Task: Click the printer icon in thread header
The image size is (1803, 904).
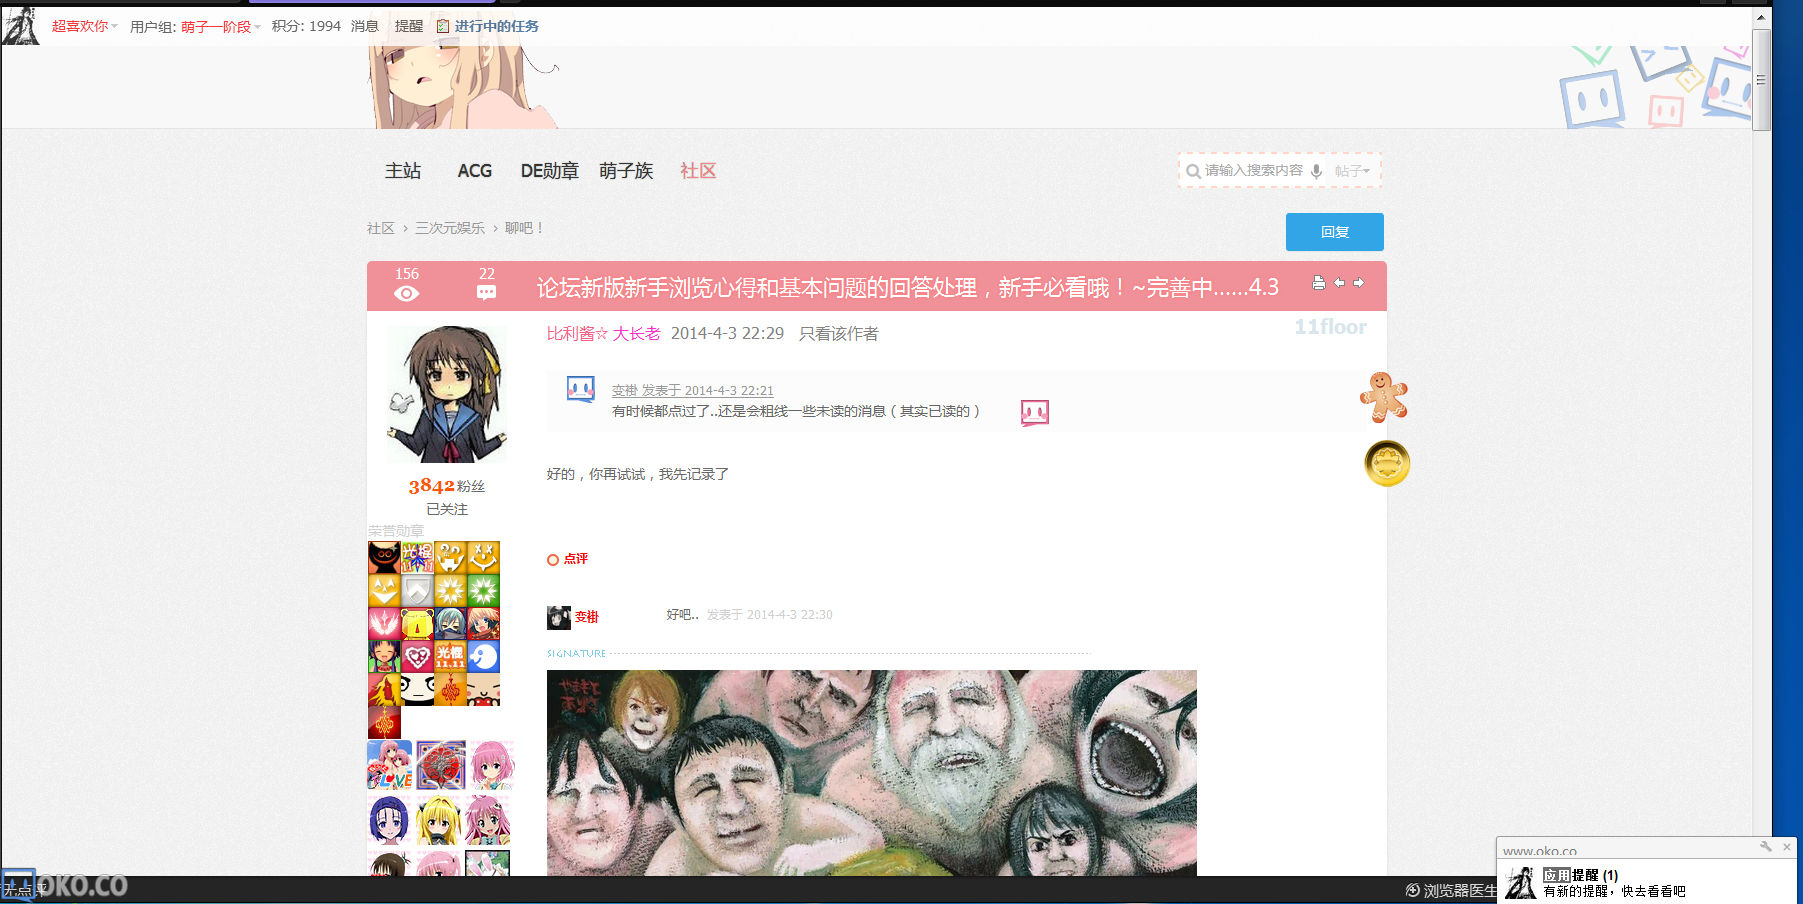Action: [1318, 283]
